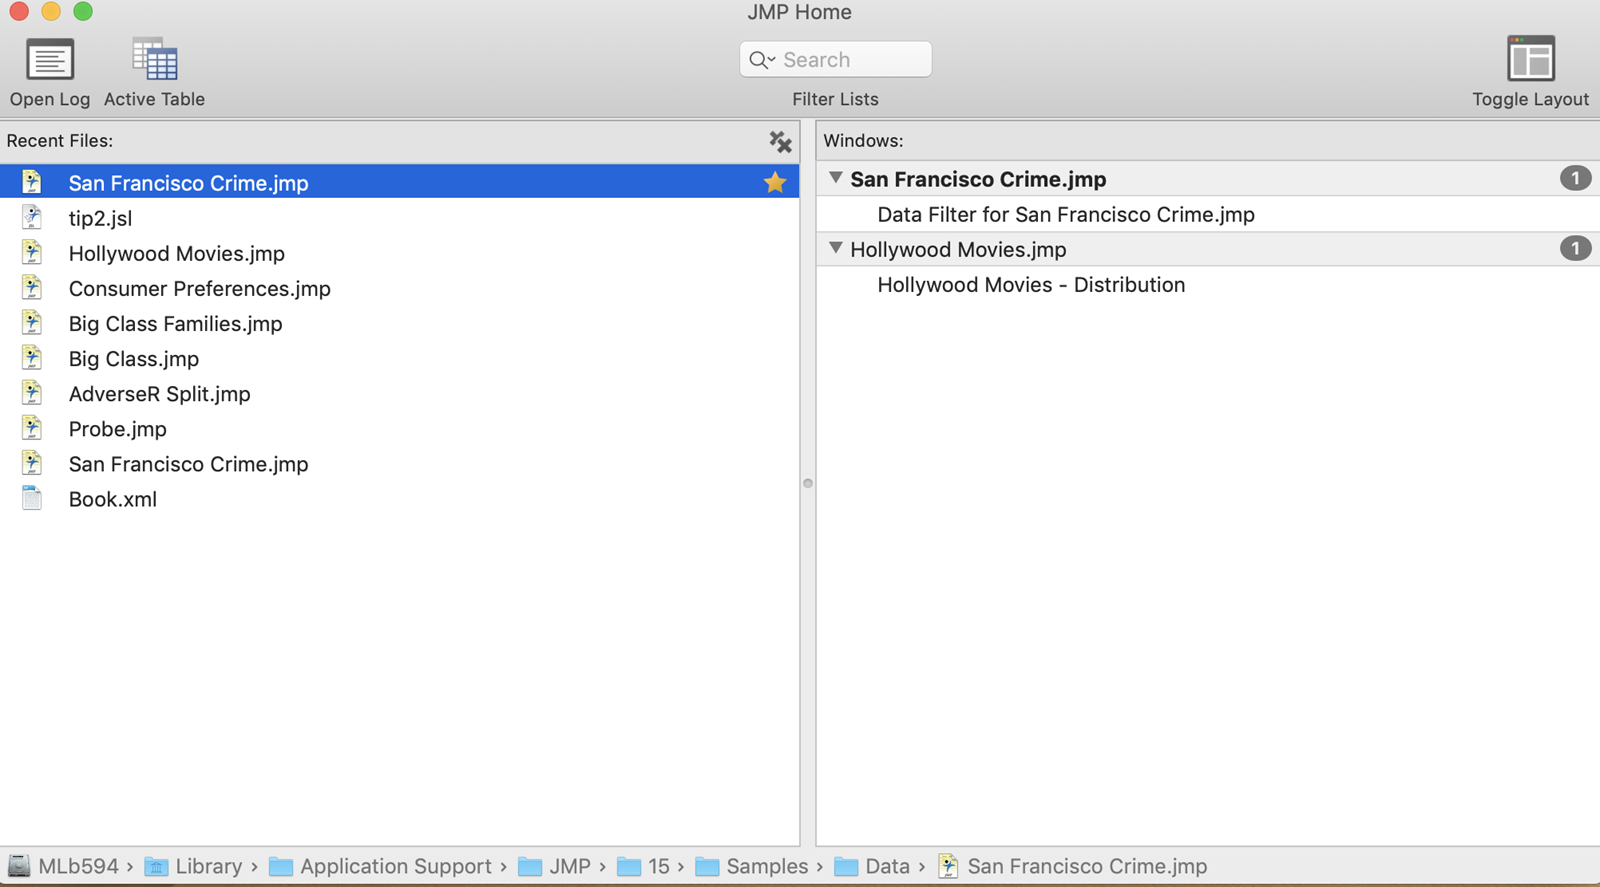Click the Data folder name in path bar
This screenshot has height=887, width=1600.
click(888, 866)
